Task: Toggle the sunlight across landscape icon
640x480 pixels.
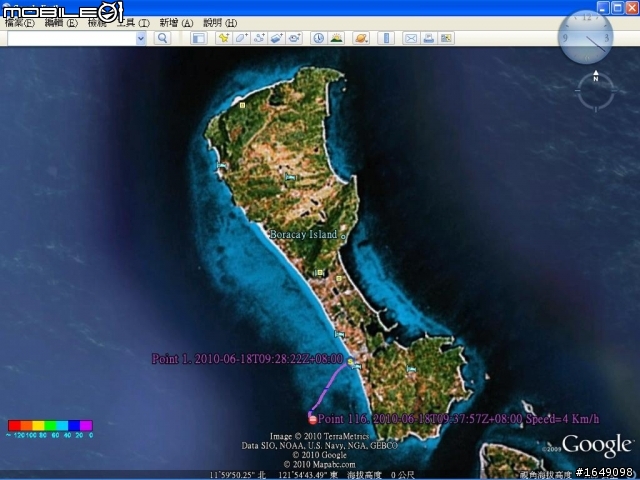Action: (x=336, y=38)
